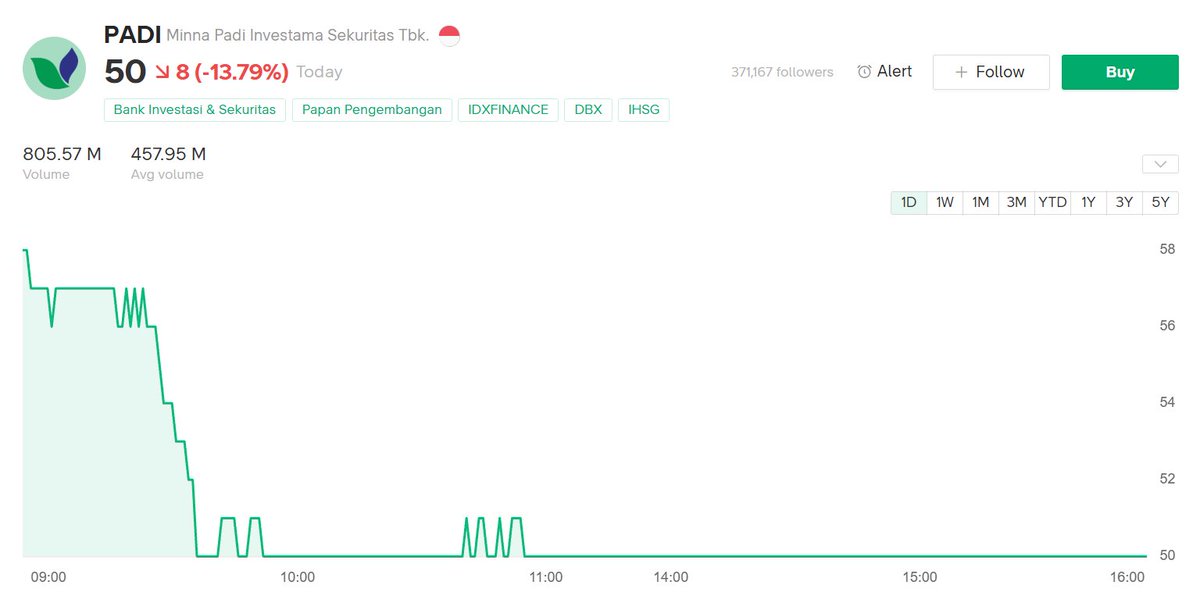Click the 15:00 time axis label

tap(919, 578)
